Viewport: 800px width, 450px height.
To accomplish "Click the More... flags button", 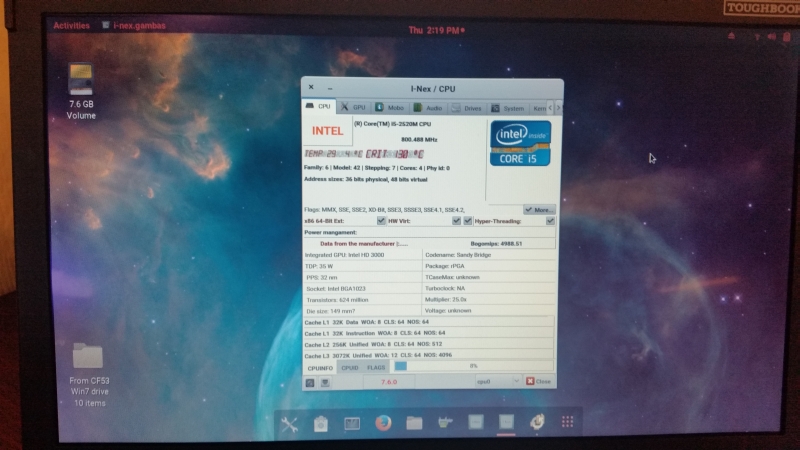I will 539,210.
